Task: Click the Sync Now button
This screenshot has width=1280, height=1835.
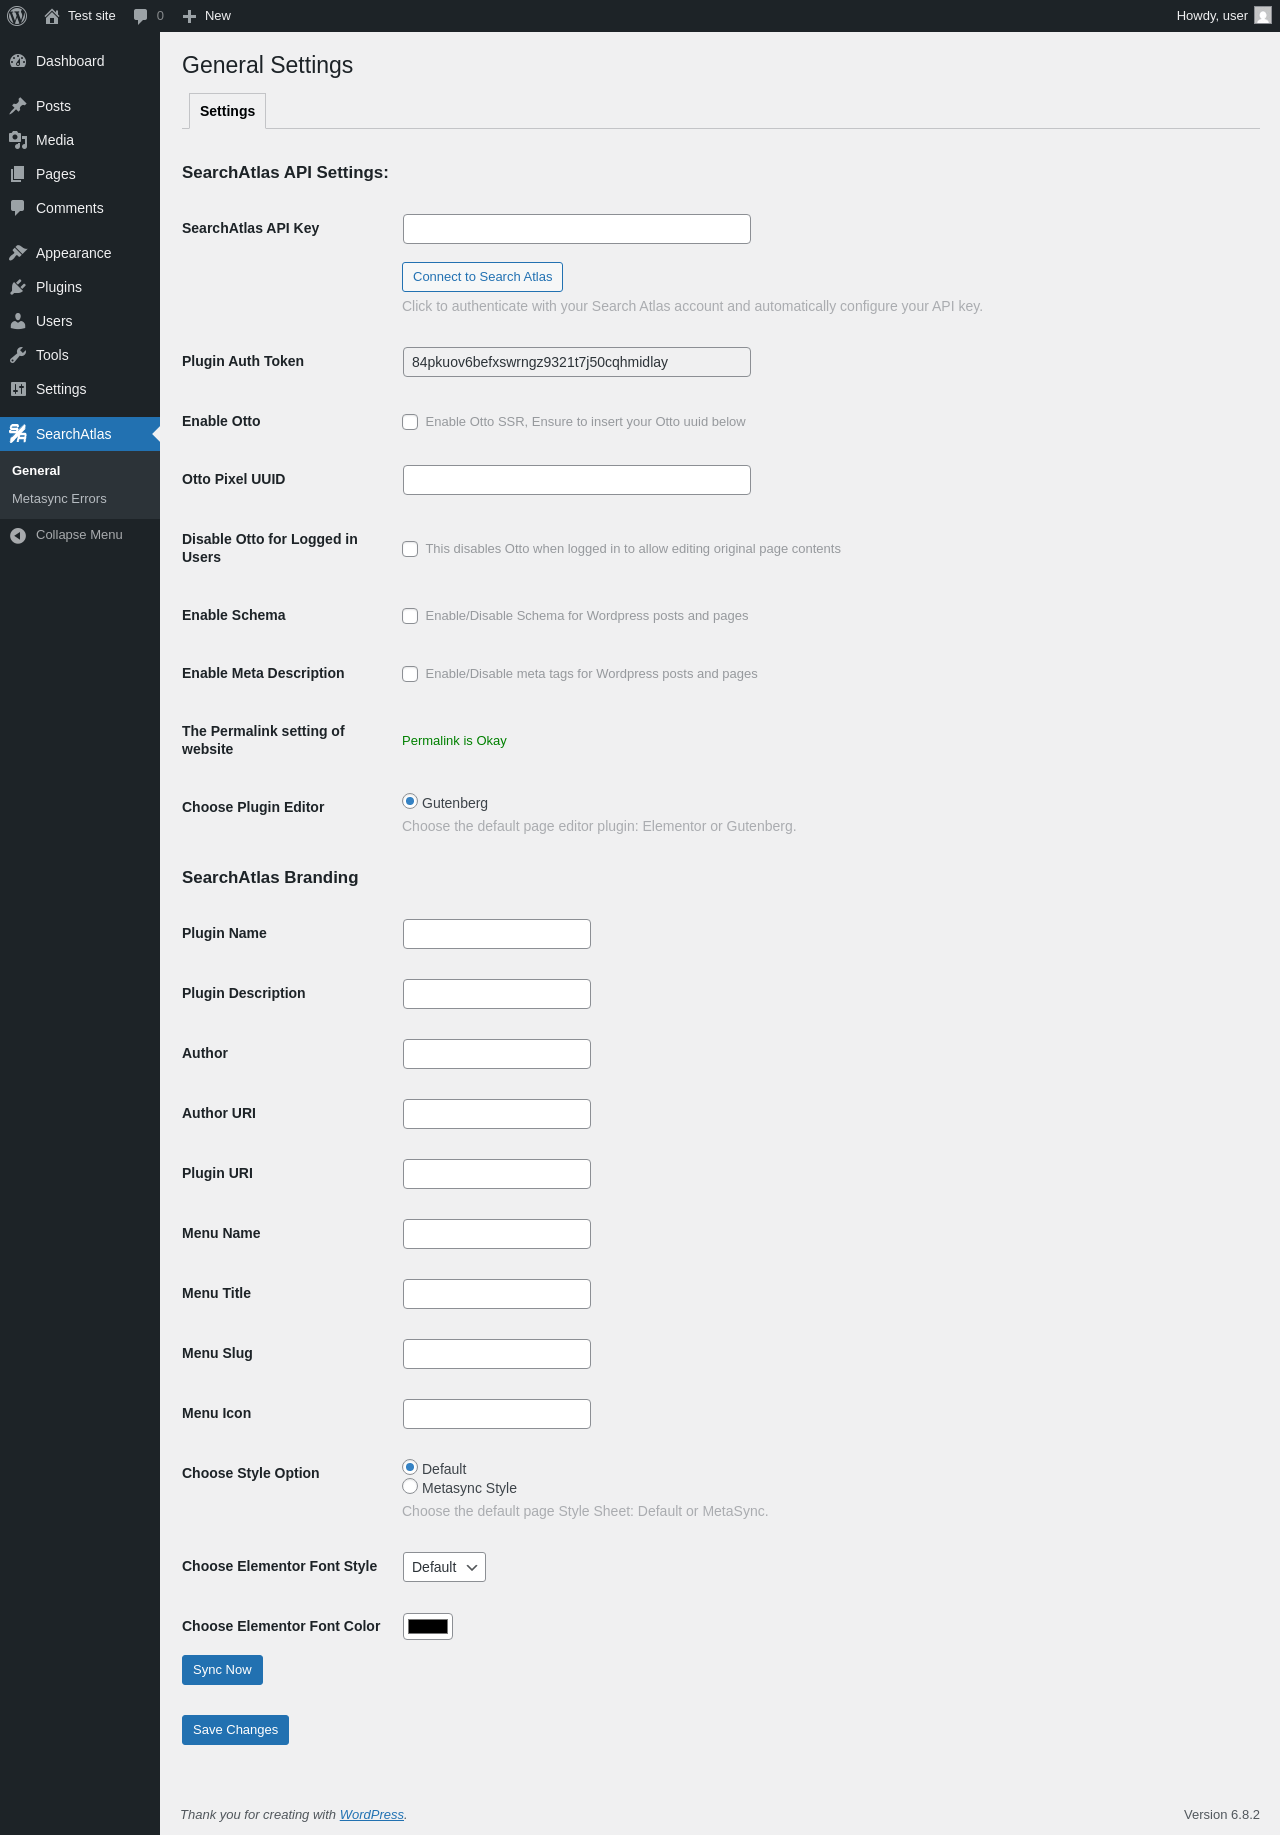Action: (x=222, y=1670)
